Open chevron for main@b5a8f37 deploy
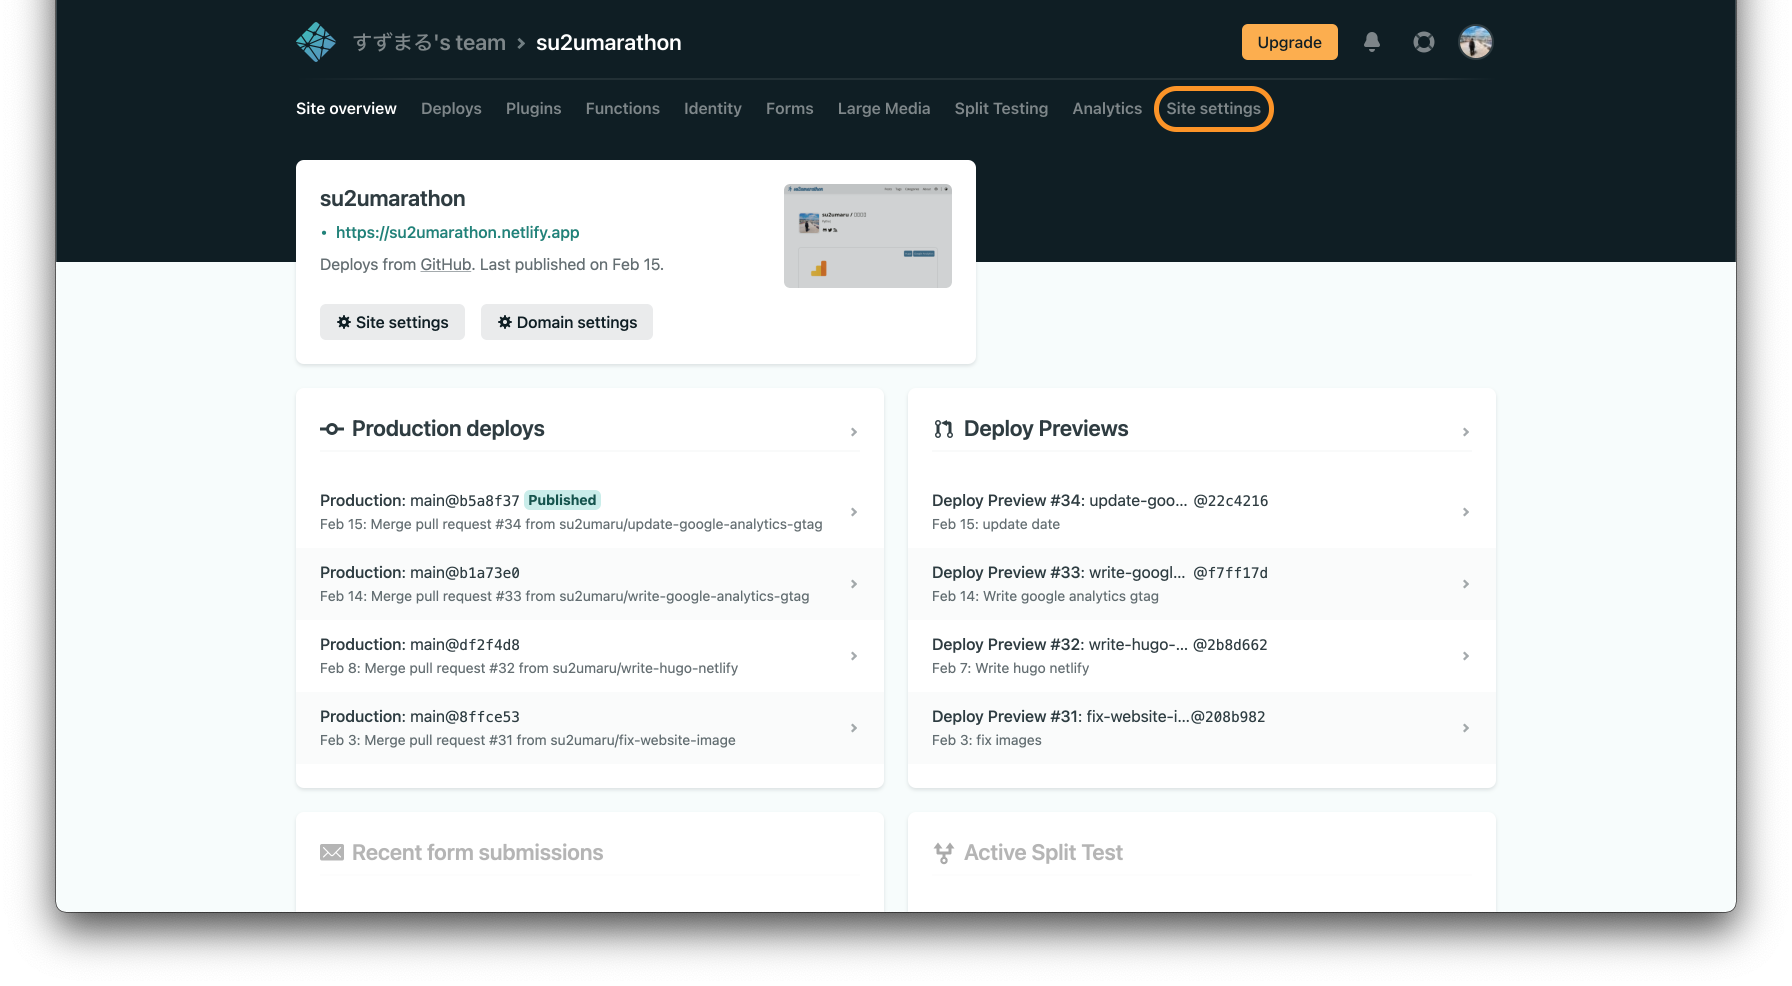This screenshot has width=1792, height=986. 854,512
